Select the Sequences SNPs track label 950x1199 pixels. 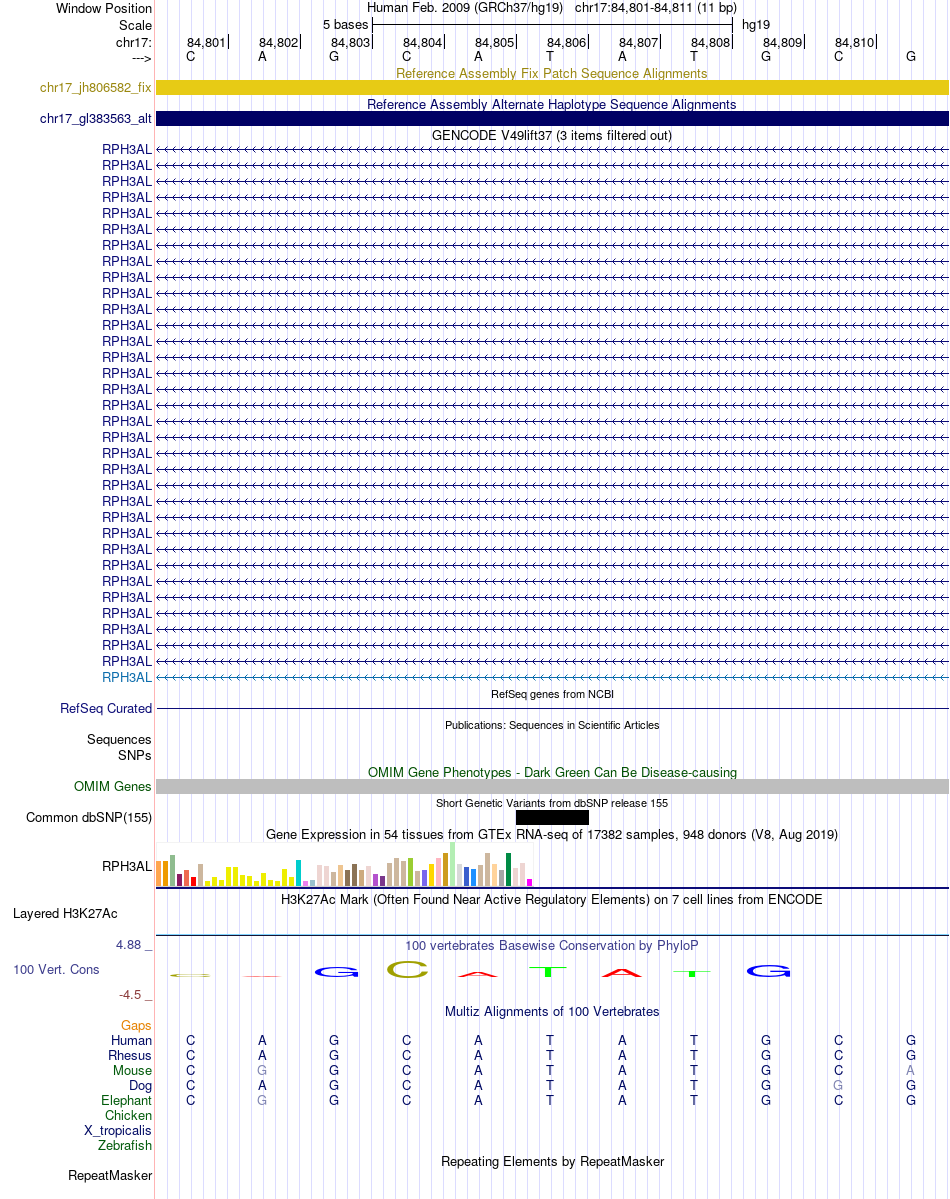[119, 747]
